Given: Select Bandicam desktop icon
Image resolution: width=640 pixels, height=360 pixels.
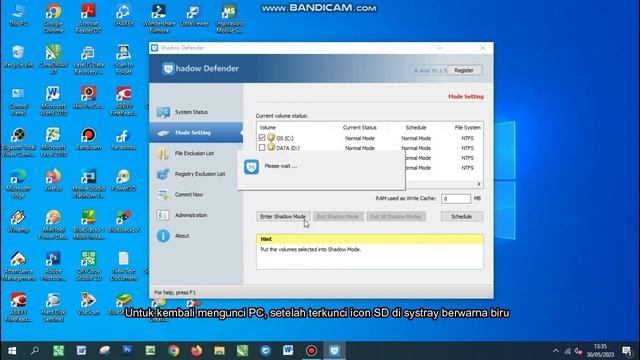Looking at the screenshot, I should 88,139.
